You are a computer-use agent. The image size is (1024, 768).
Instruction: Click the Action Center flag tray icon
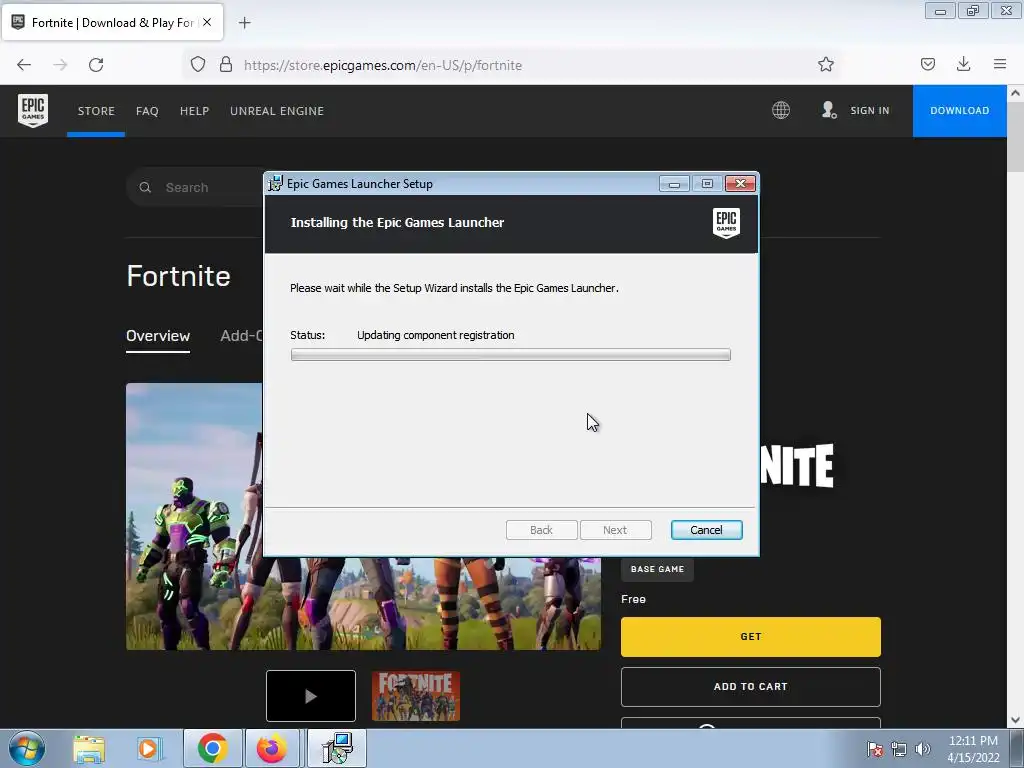pos(875,749)
